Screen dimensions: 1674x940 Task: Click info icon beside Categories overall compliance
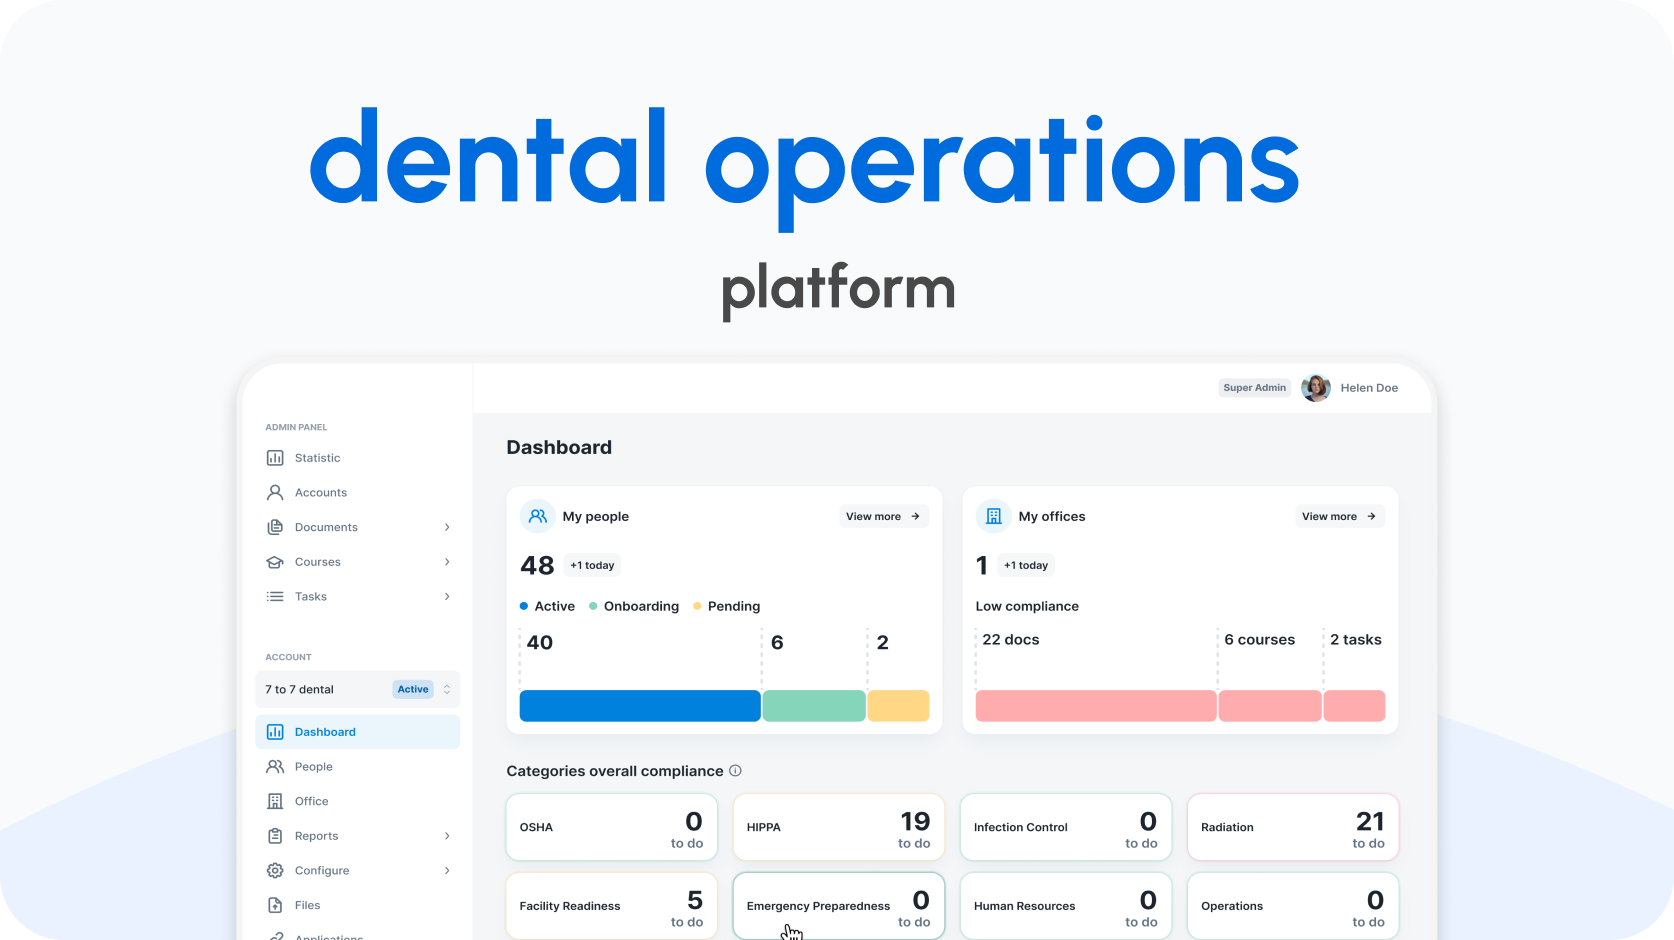[x=735, y=771]
